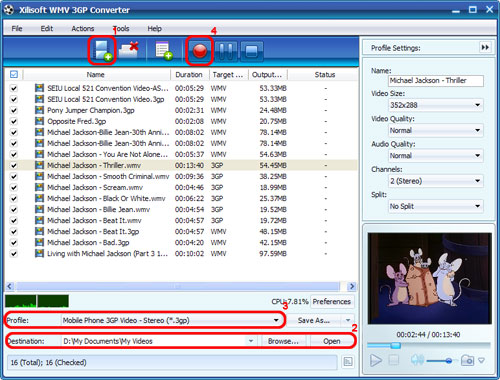This screenshot has height=380, width=500.
Task: Expand the Destination path dropdown
Action: click(251, 341)
